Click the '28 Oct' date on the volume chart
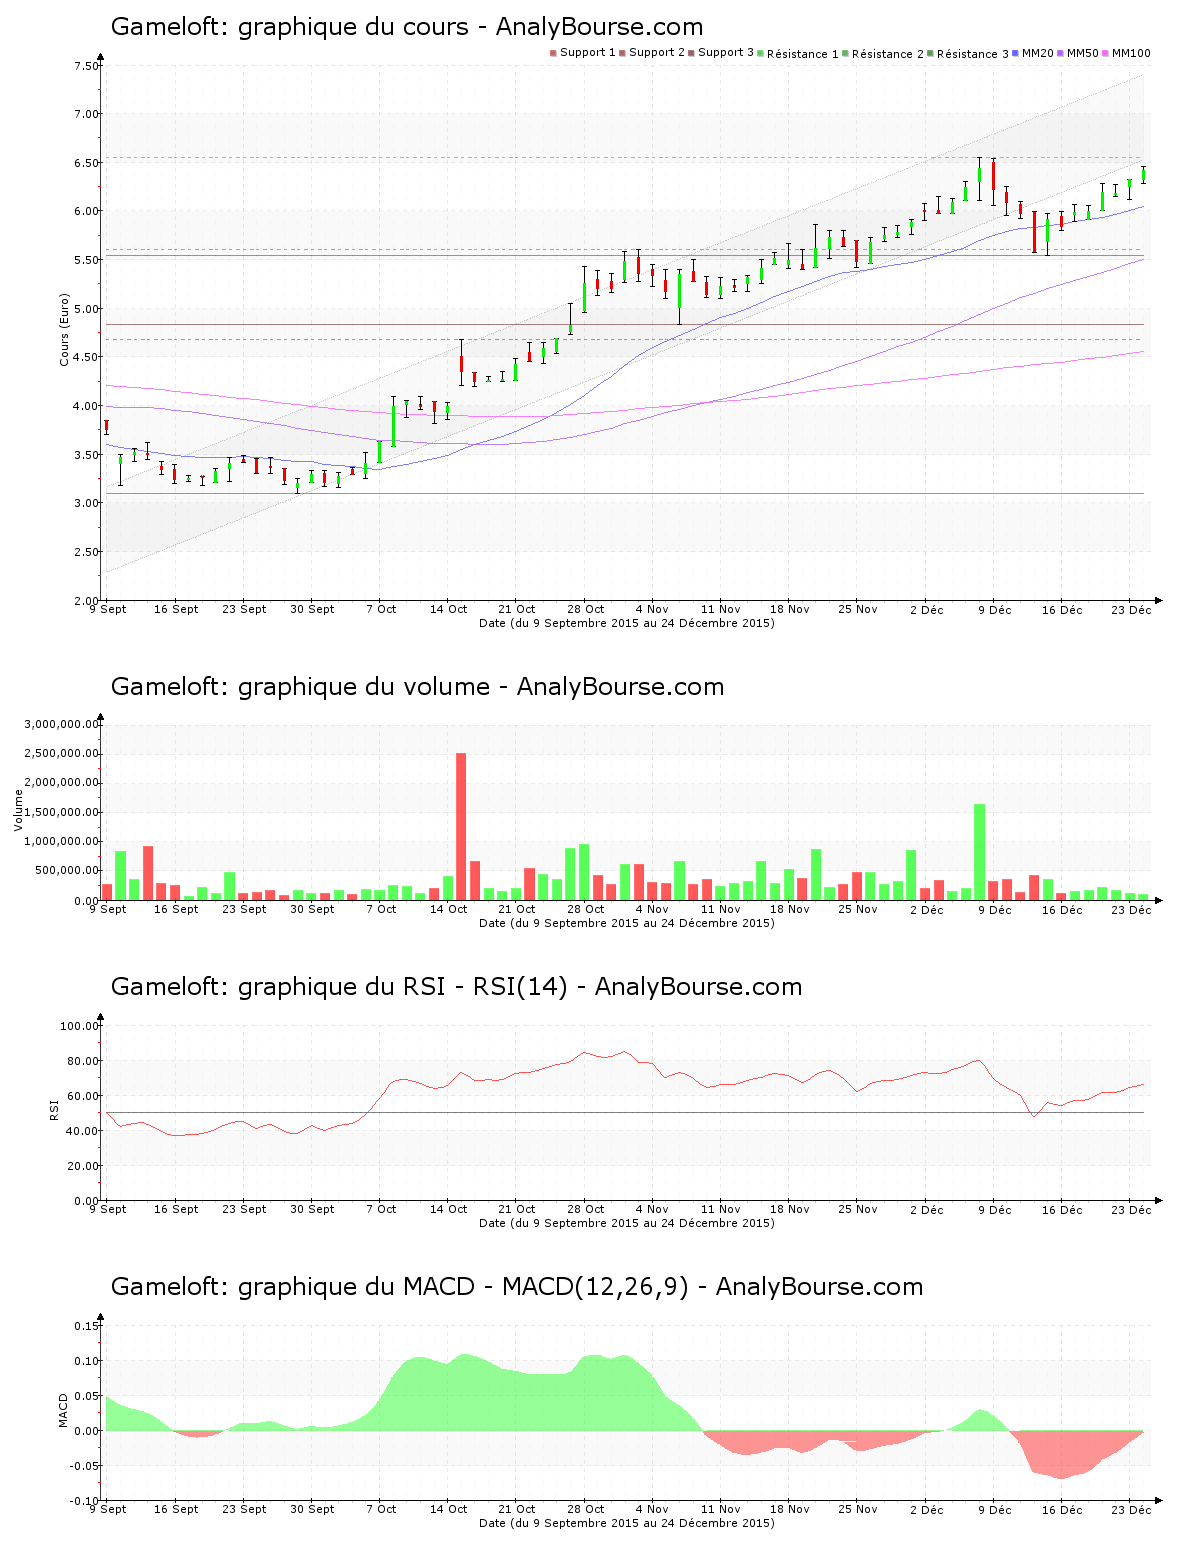This screenshot has height=1550, width=1200. point(586,909)
